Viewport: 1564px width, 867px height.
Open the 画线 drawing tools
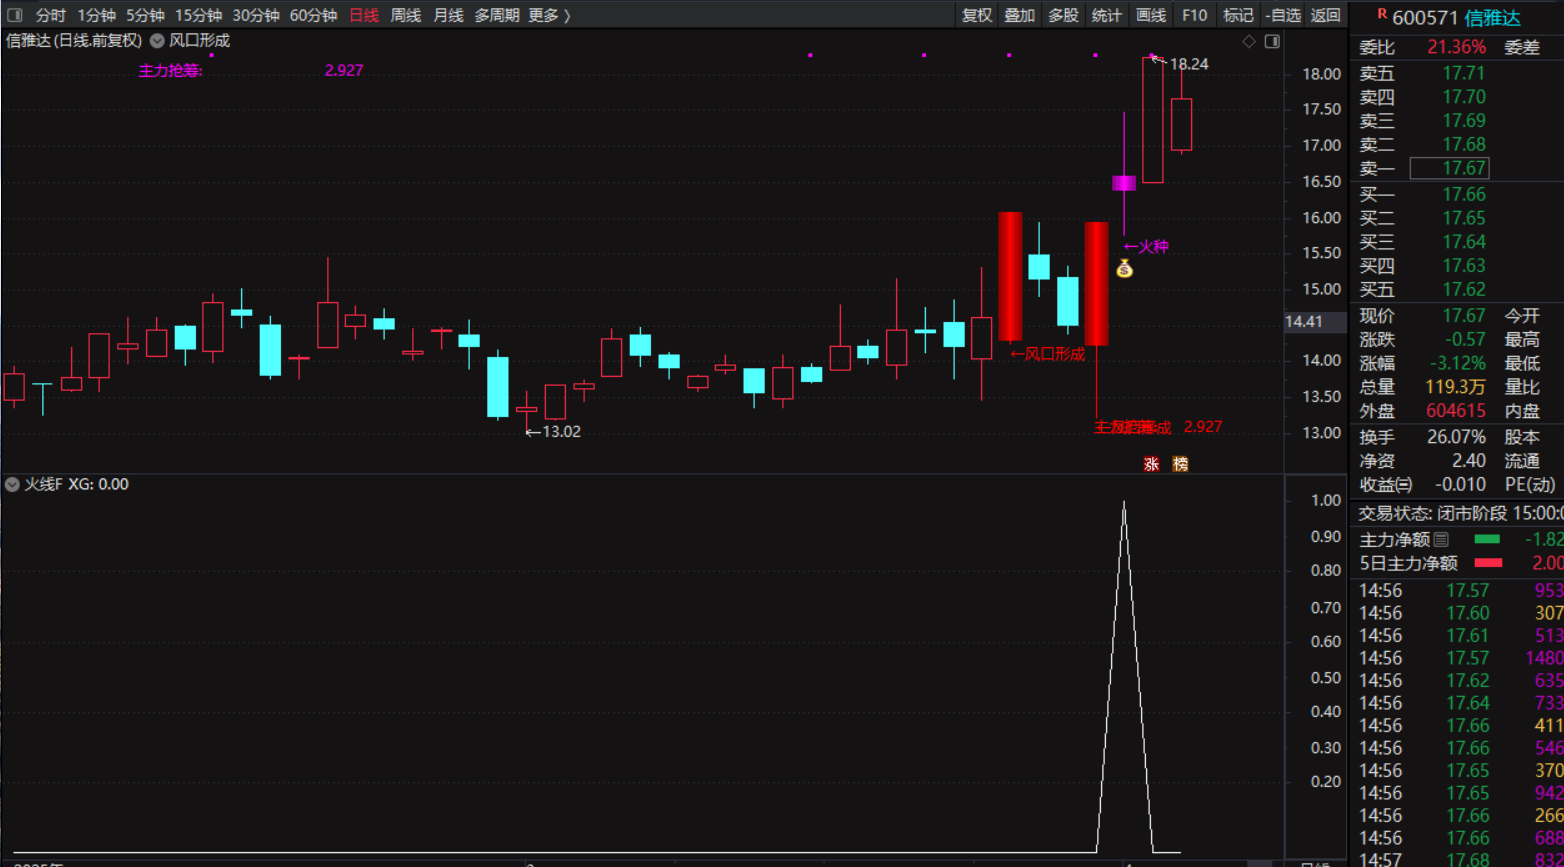[x=1151, y=15]
